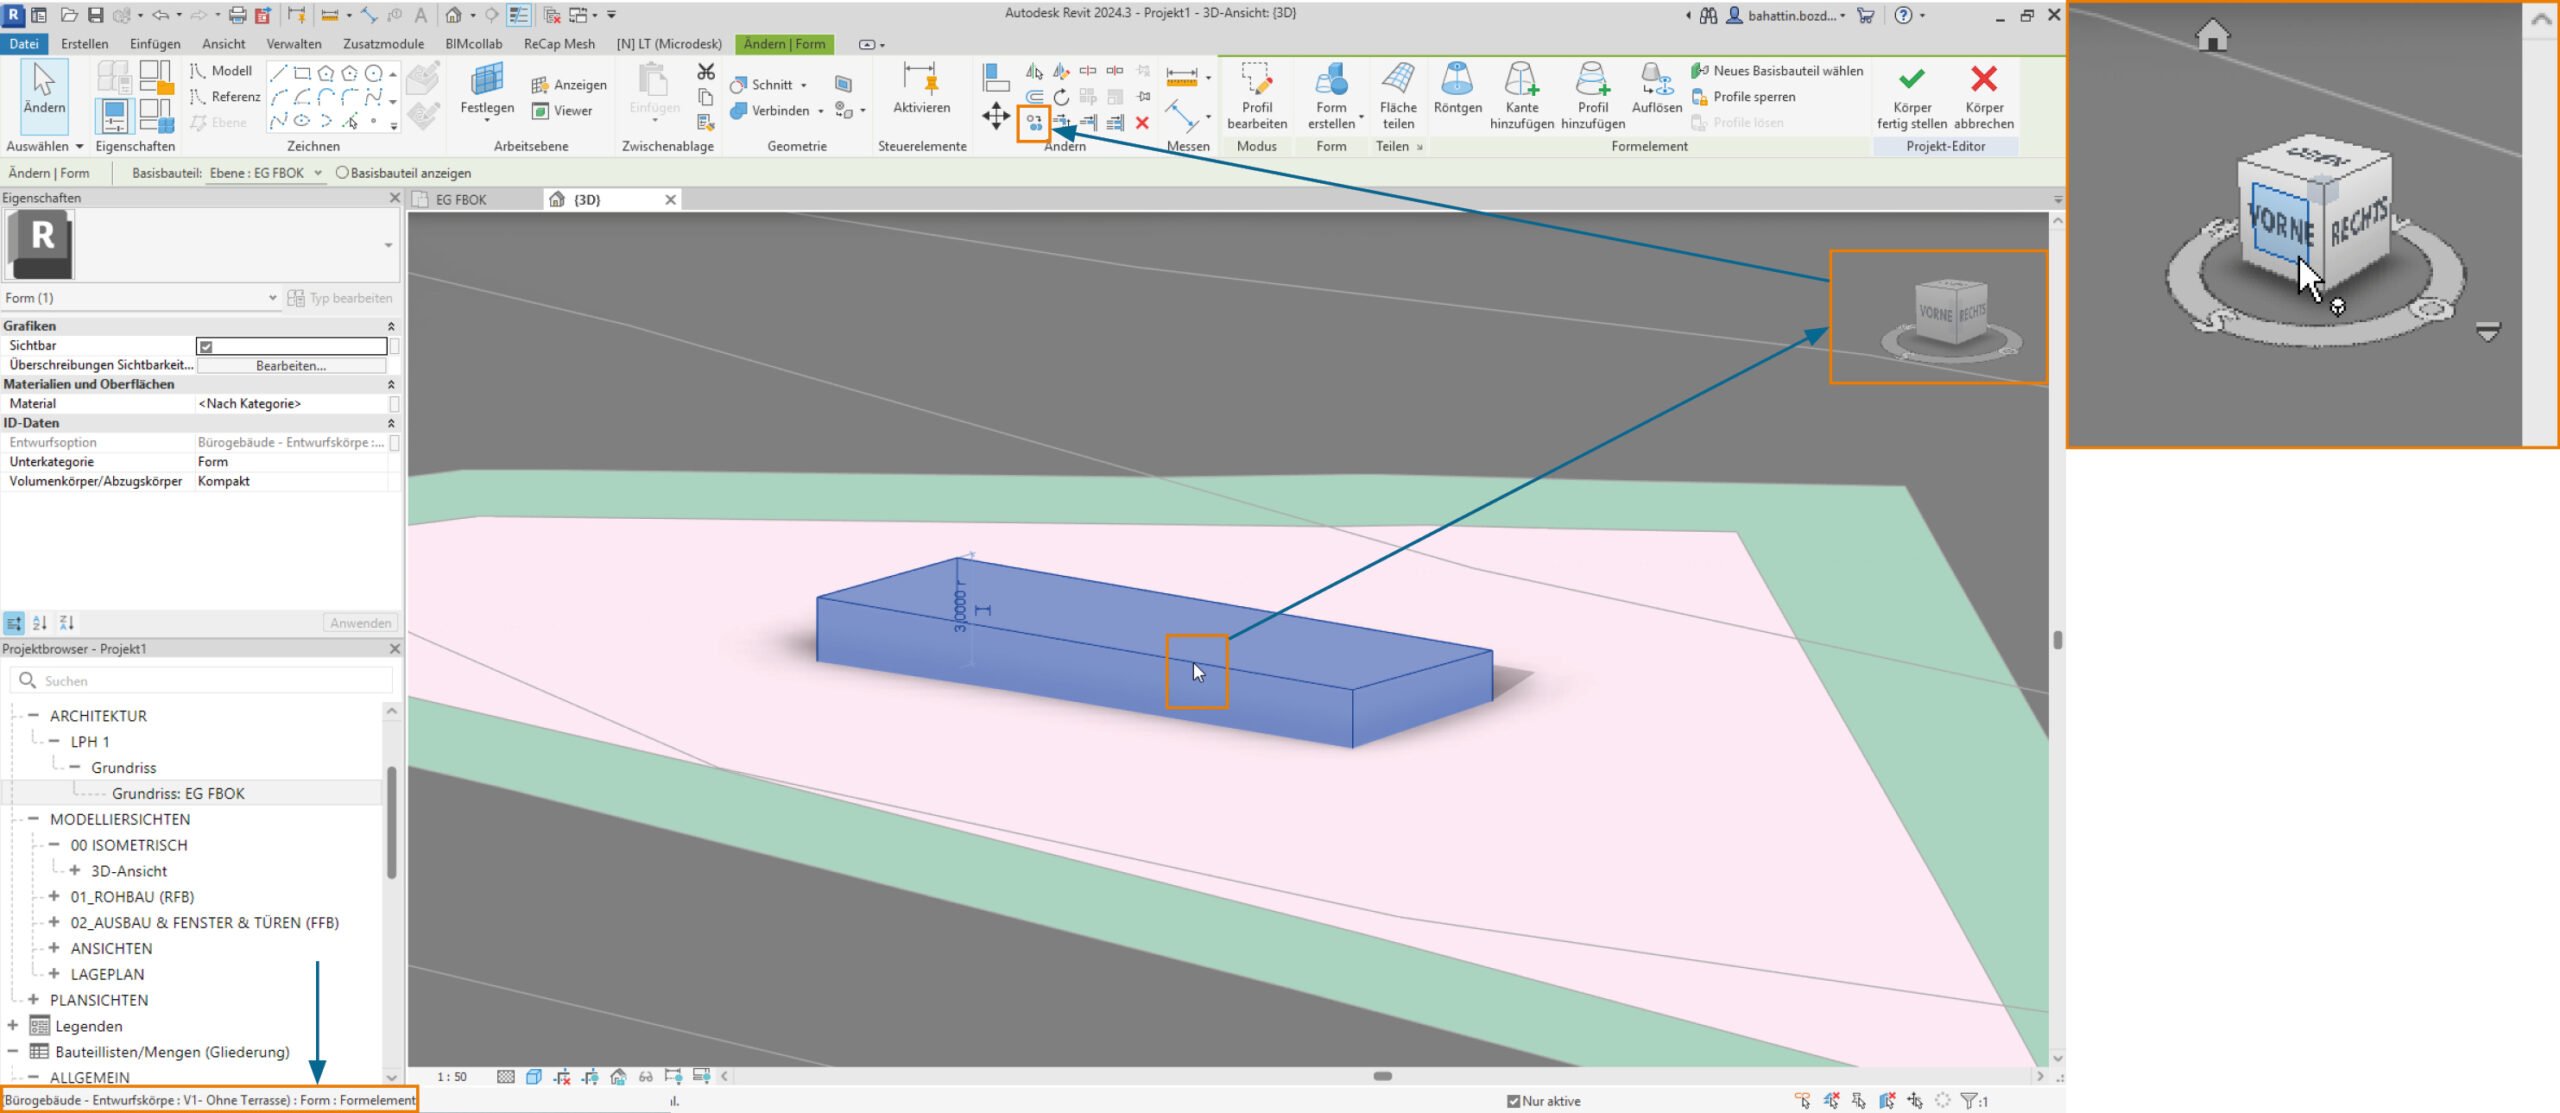The width and height of the screenshot is (2560, 1113).
Task: Click the filter icon in status bar
Action: pyautogui.click(x=1968, y=1101)
